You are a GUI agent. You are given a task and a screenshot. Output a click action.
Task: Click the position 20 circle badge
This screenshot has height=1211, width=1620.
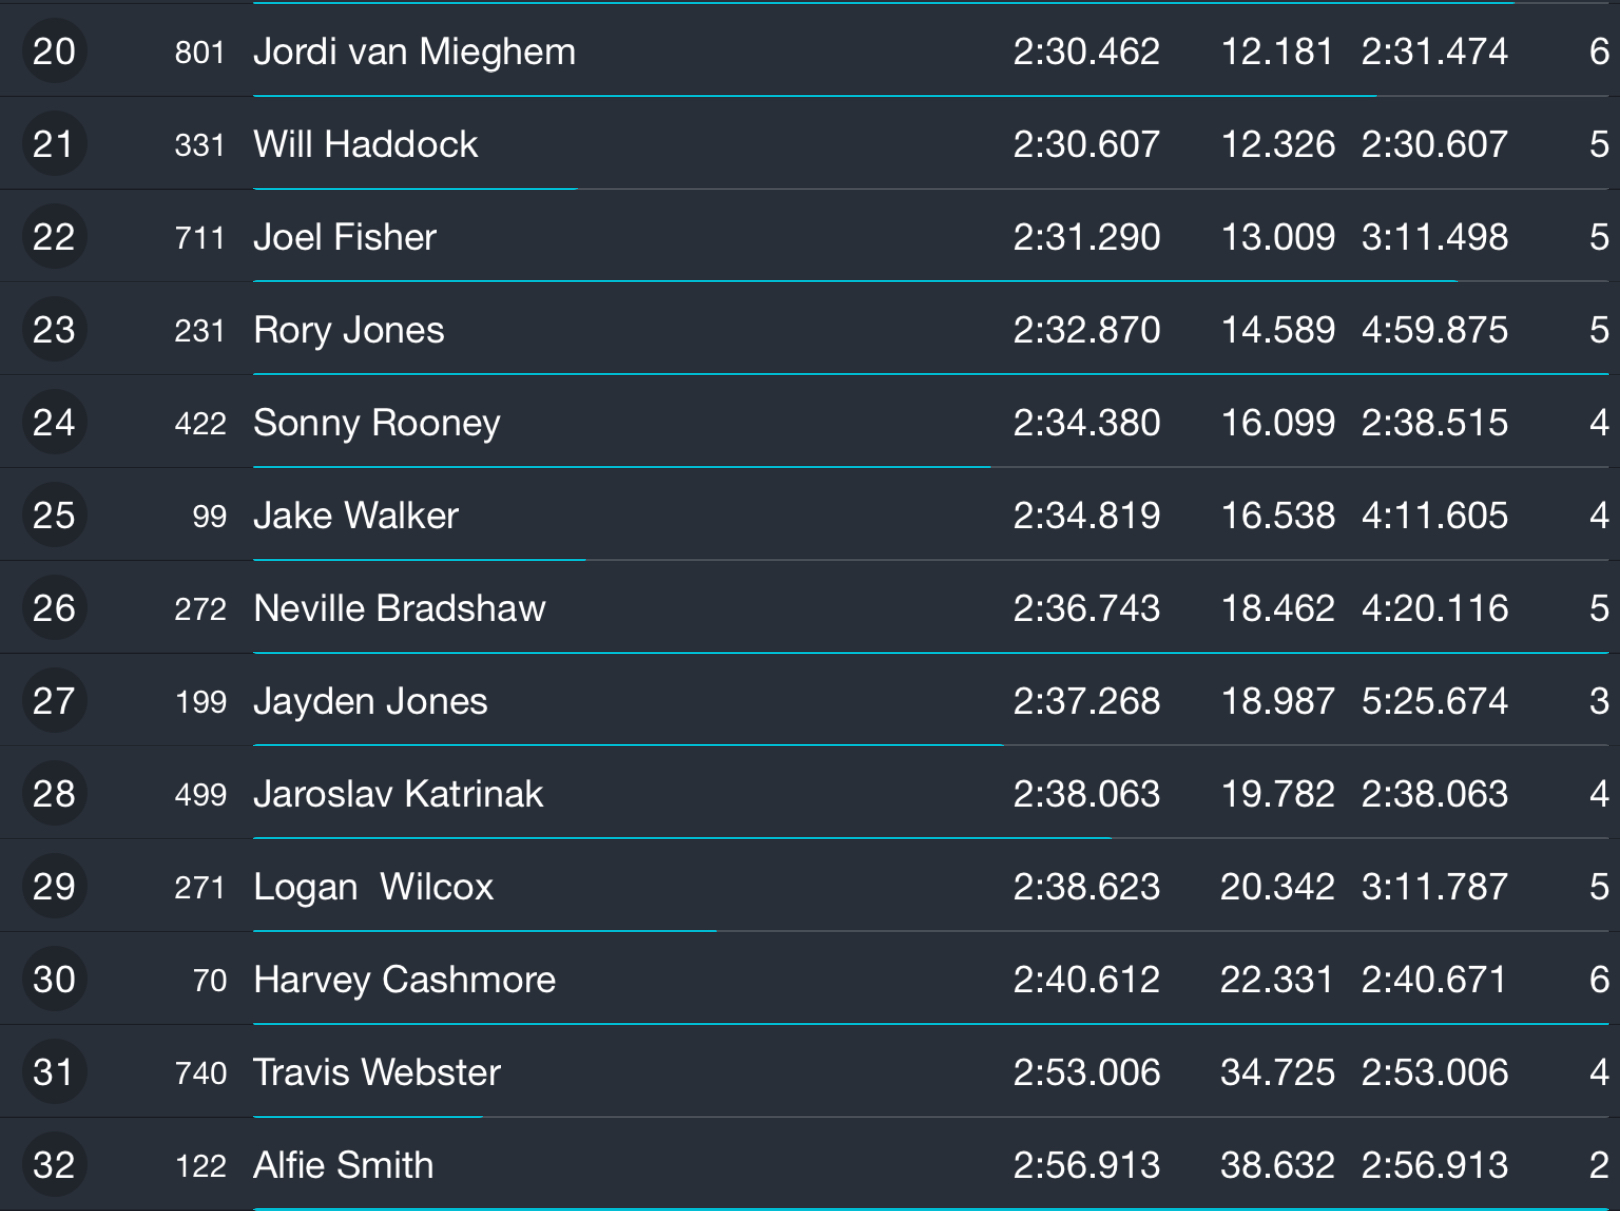tap(54, 51)
